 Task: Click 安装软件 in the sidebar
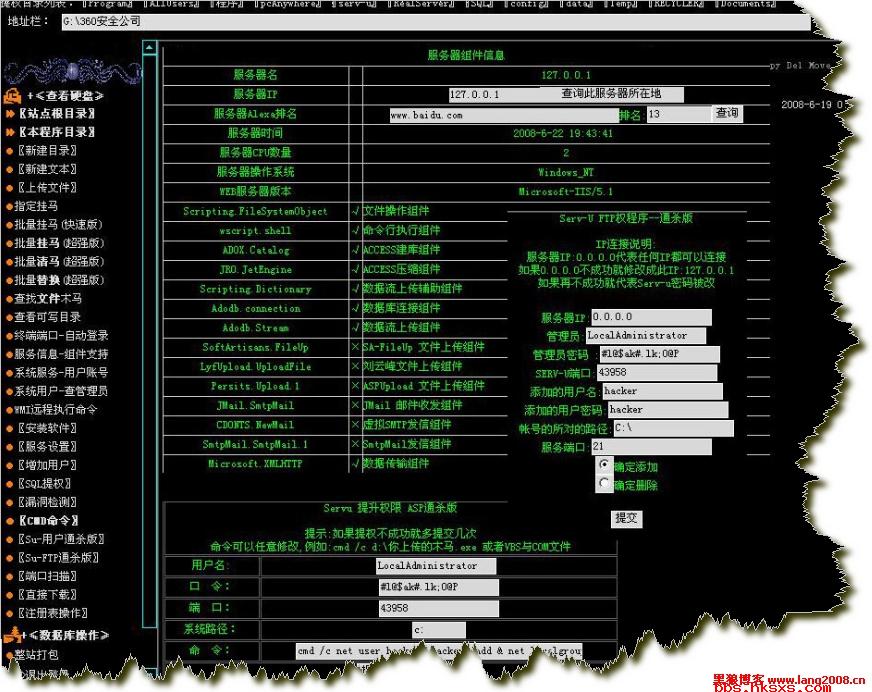47,428
